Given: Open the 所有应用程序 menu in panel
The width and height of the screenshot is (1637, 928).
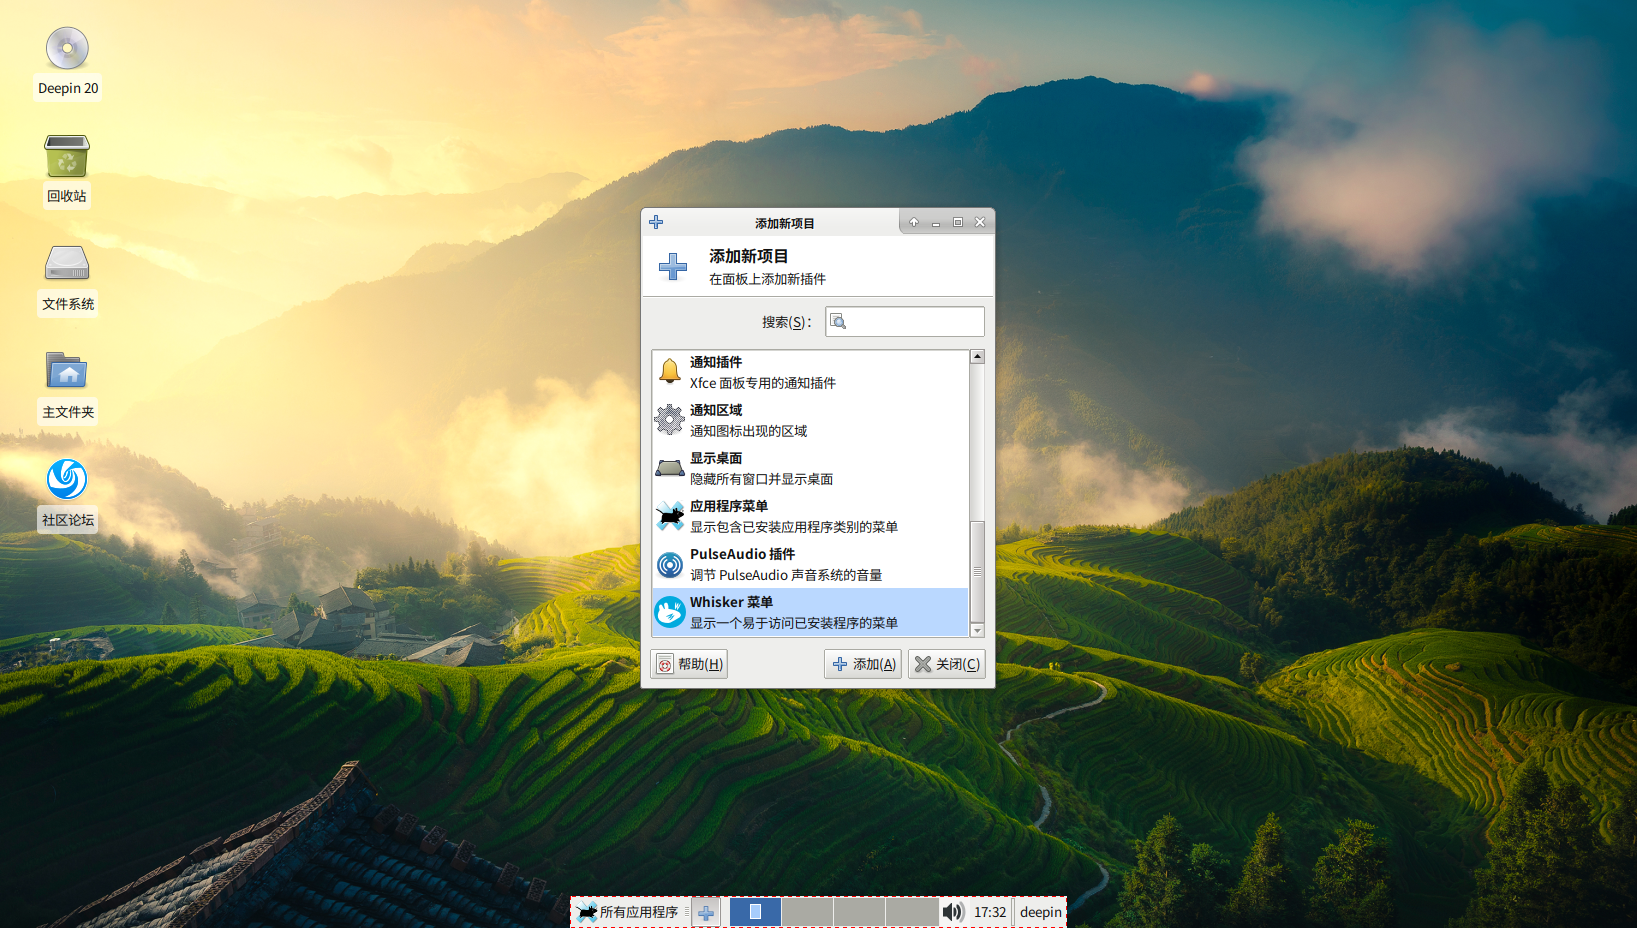Looking at the screenshot, I should 628,912.
